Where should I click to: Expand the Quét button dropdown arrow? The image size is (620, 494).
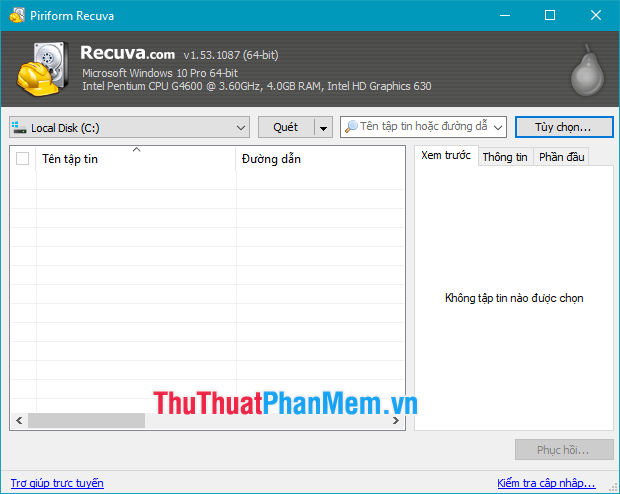[323, 127]
